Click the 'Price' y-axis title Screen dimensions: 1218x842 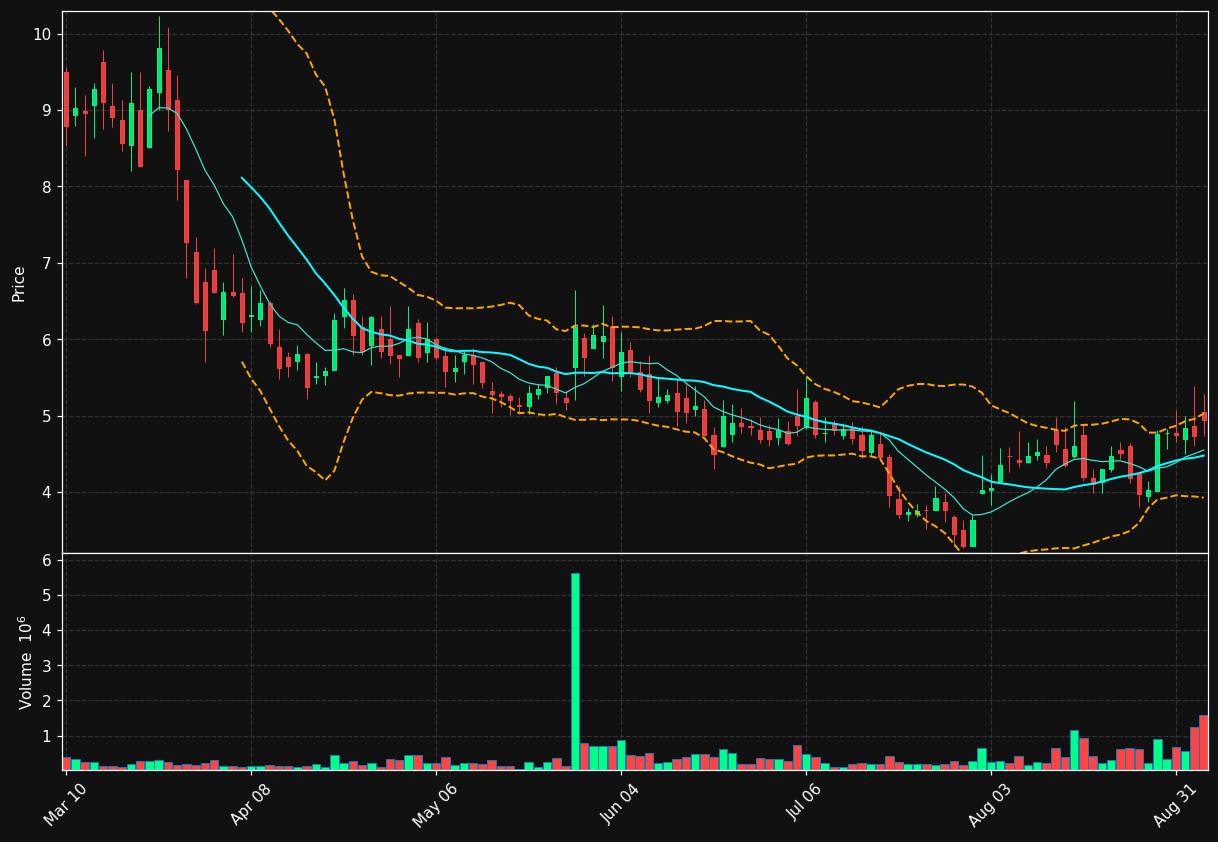coord(19,283)
